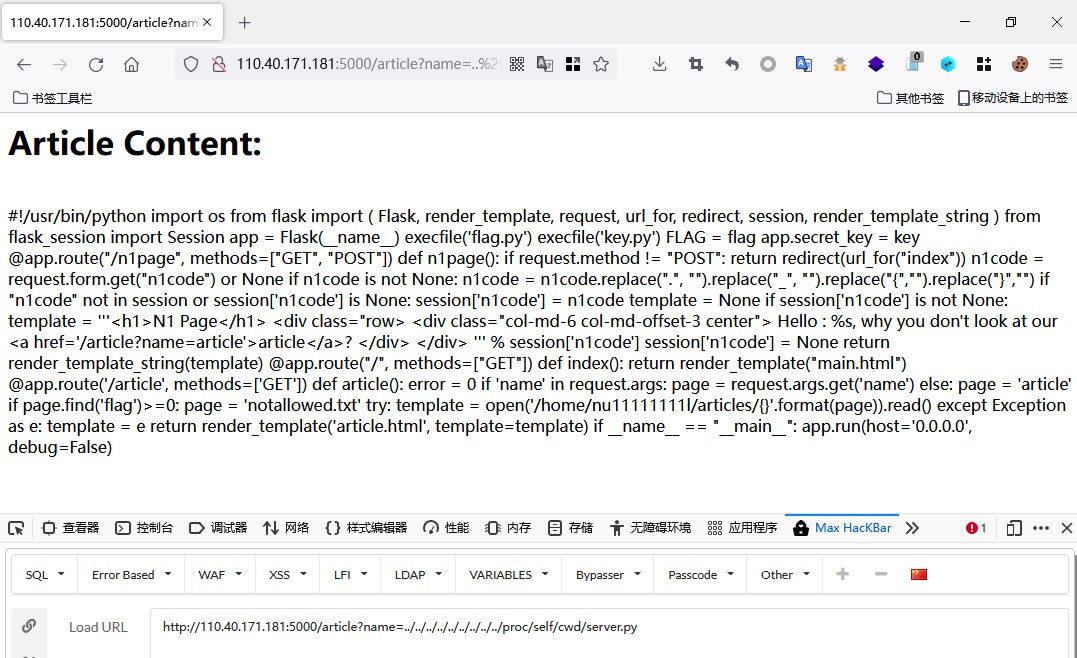Close the 110.40.171.181 article tab
Screen dimensions: 1077x658
coord(207,23)
